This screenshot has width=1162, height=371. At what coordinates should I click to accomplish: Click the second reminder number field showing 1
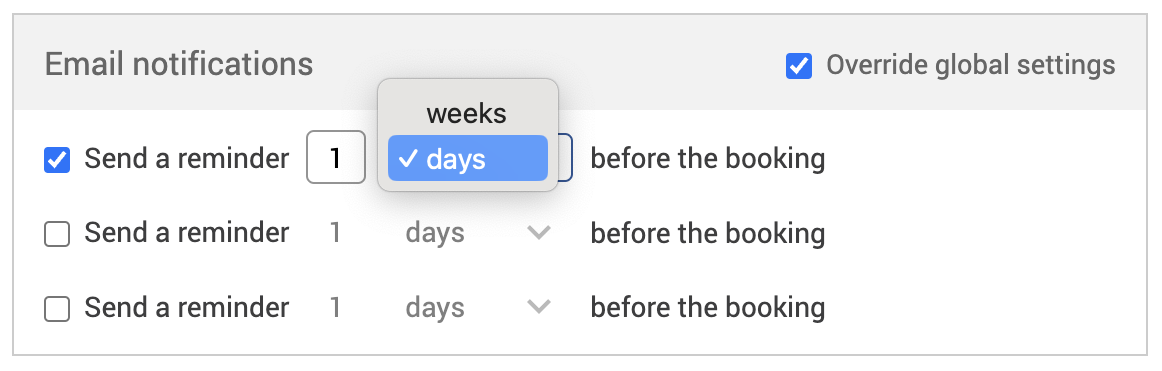336,233
